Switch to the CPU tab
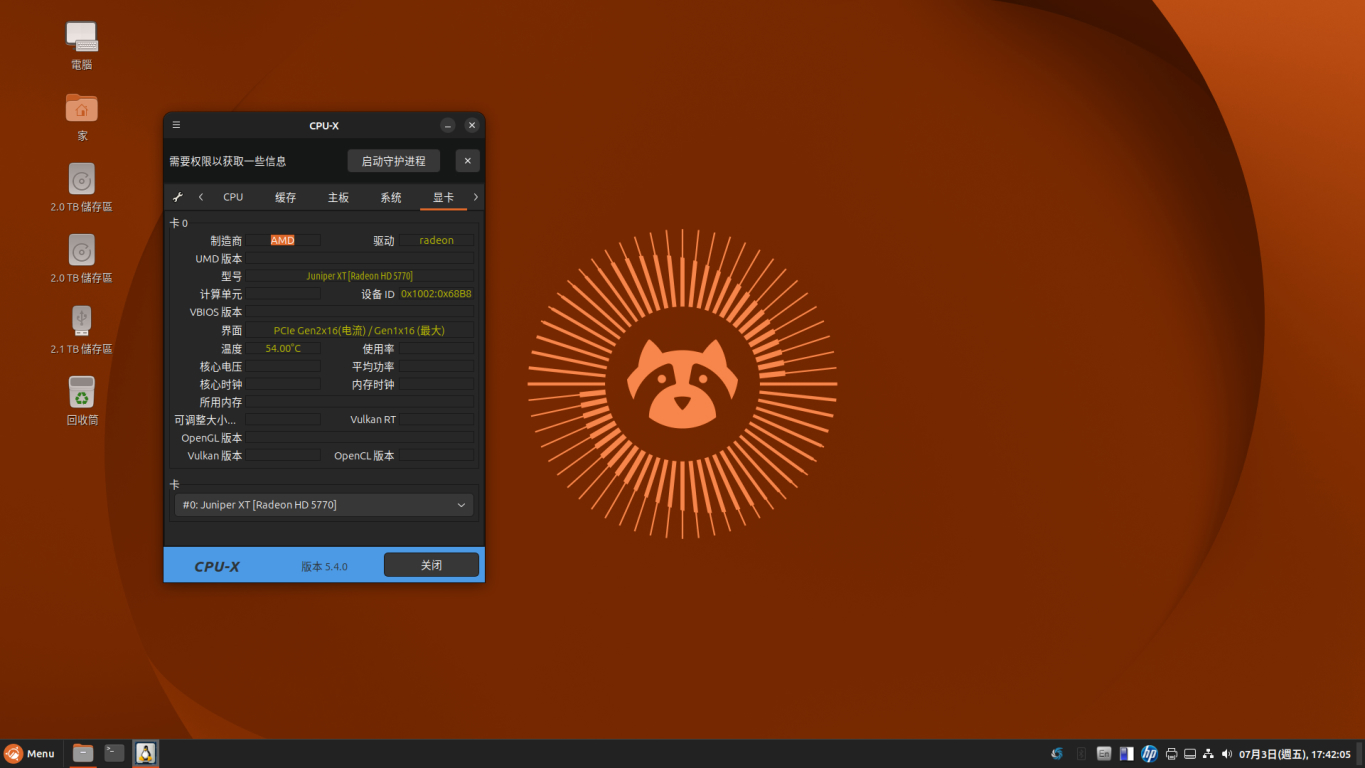 (x=233, y=197)
